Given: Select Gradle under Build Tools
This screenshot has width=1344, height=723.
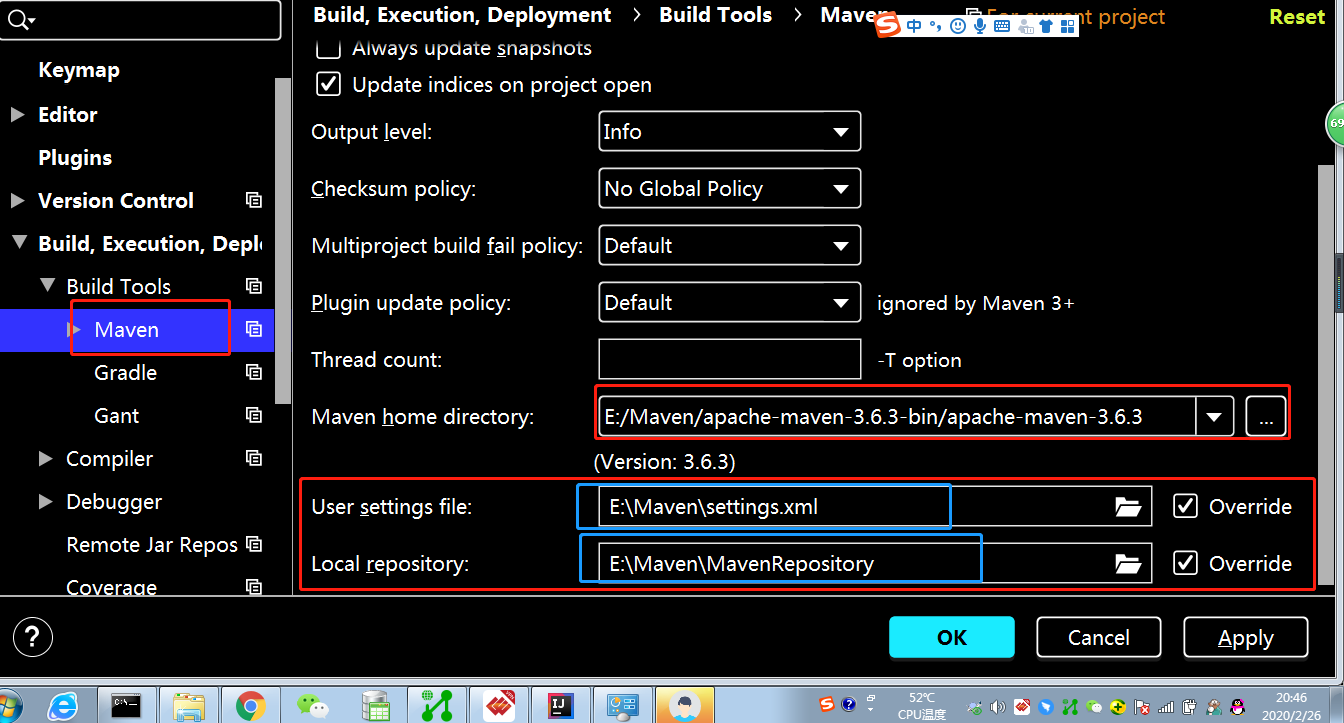Looking at the screenshot, I should pos(126,373).
